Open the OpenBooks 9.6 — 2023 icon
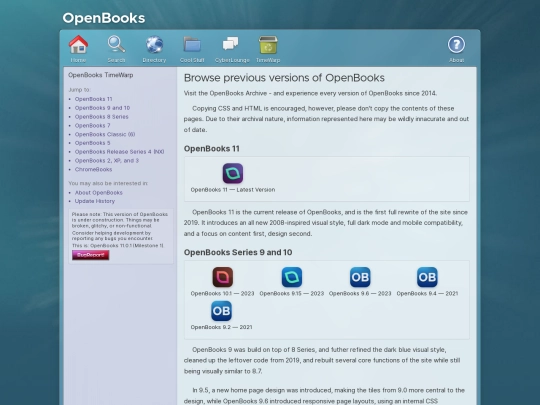The width and height of the screenshot is (540, 405). 360,277
